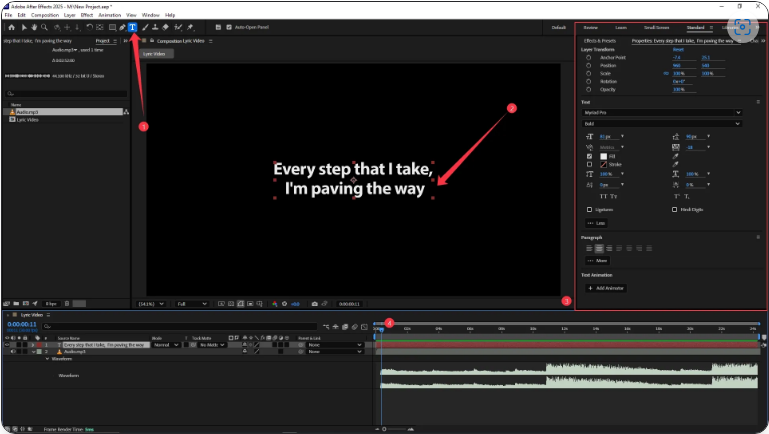769x434 pixels.
Task: Delete selected item with trash icon
Action: point(67,304)
